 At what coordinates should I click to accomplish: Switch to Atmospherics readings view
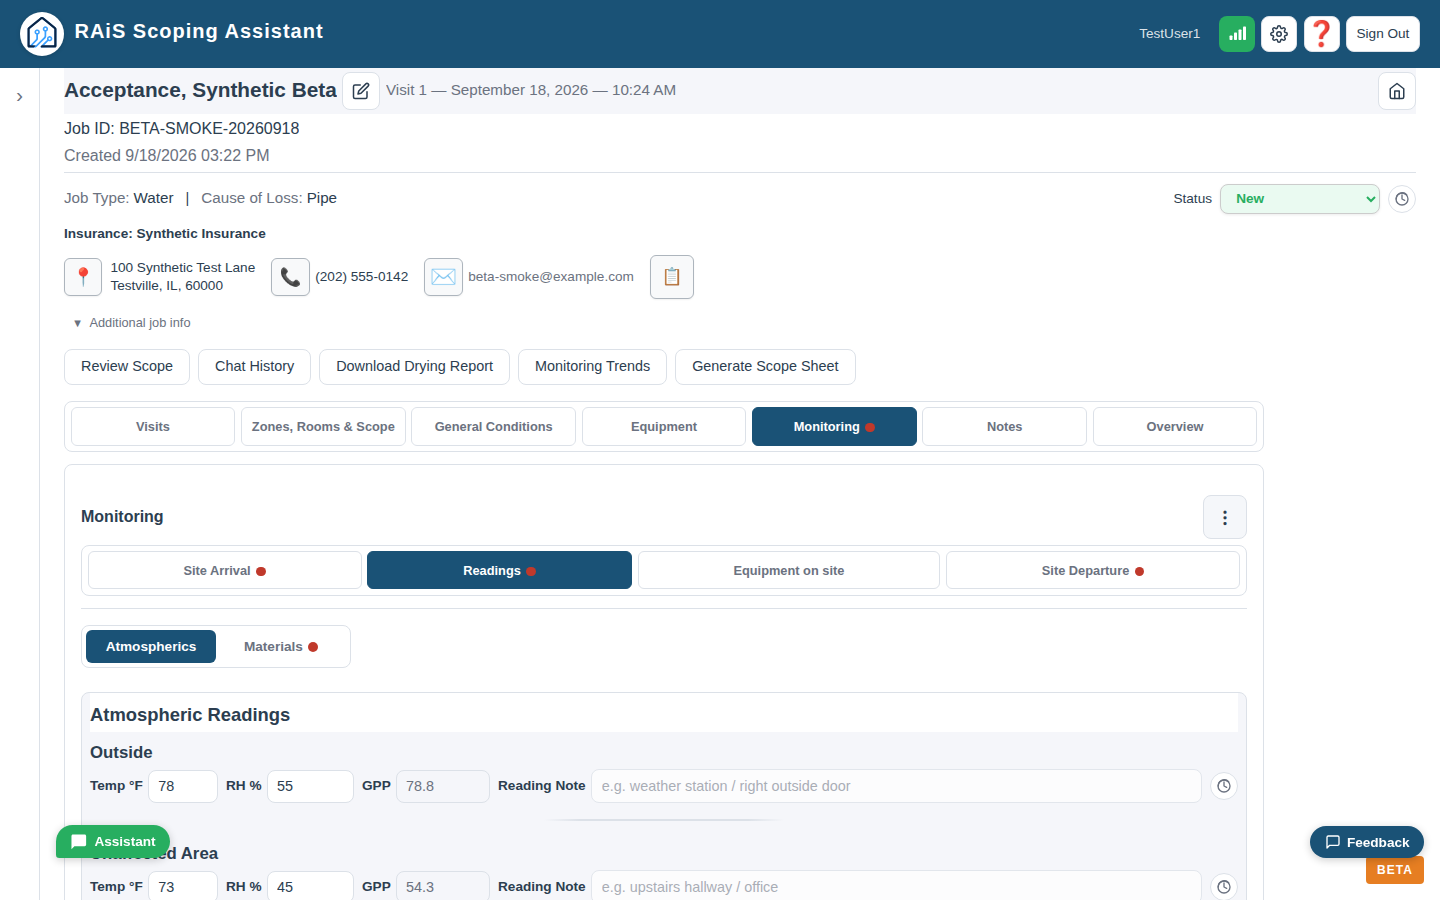coord(151,647)
